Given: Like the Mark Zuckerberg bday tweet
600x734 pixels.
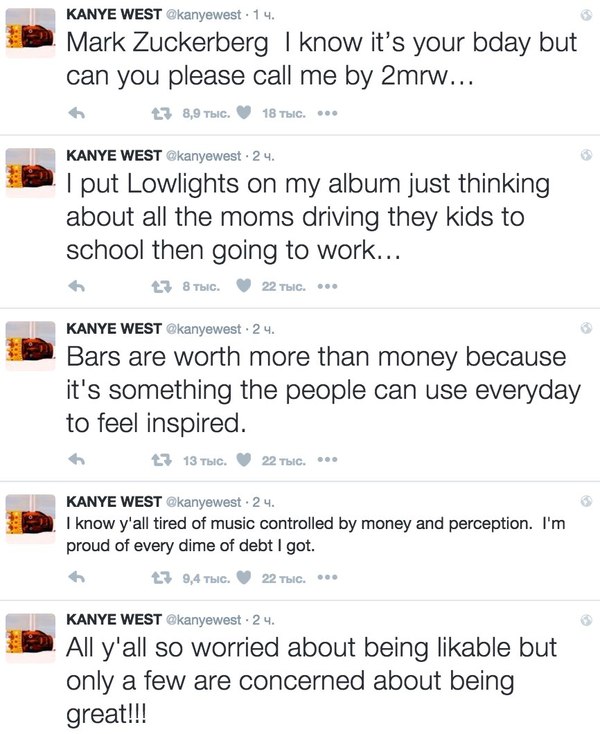Looking at the screenshot, I should [x=244, y=114].
